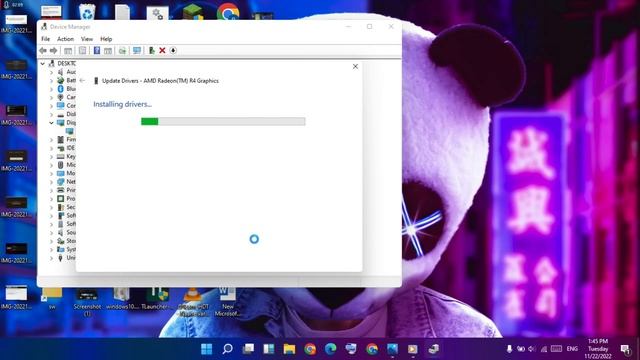
Task: Open the Help menu
Action: [x=106, y=39]
